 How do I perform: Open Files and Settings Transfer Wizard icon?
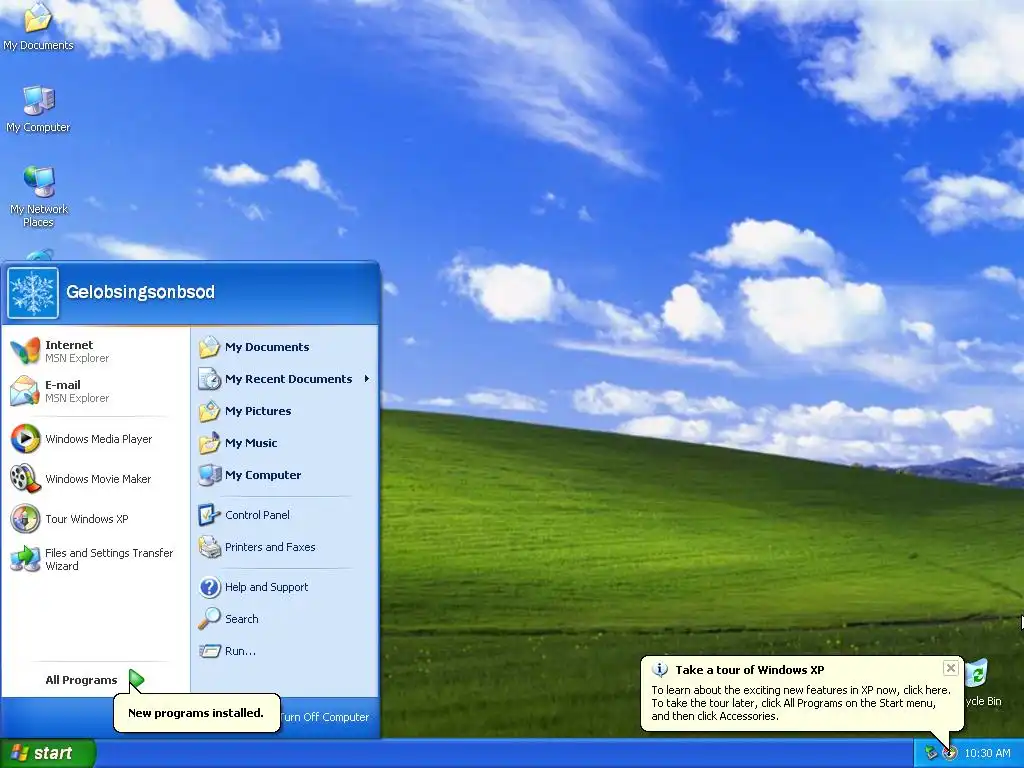point(25,558)
